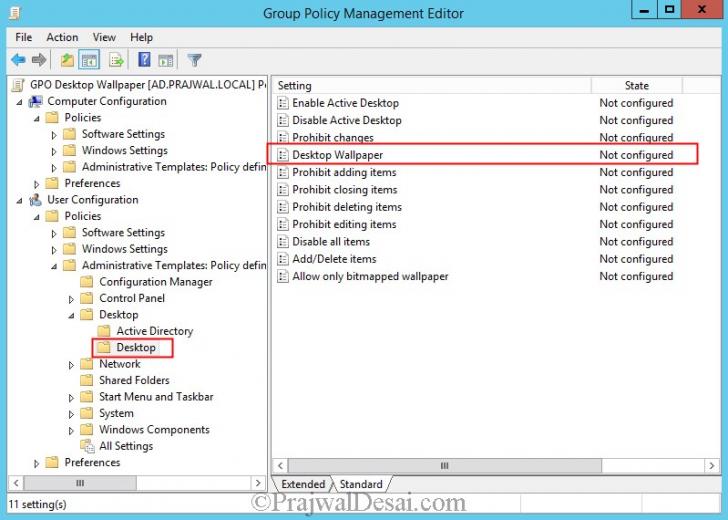Open the Help question mark icon
The image size is (728, 520).
(144, 60)
